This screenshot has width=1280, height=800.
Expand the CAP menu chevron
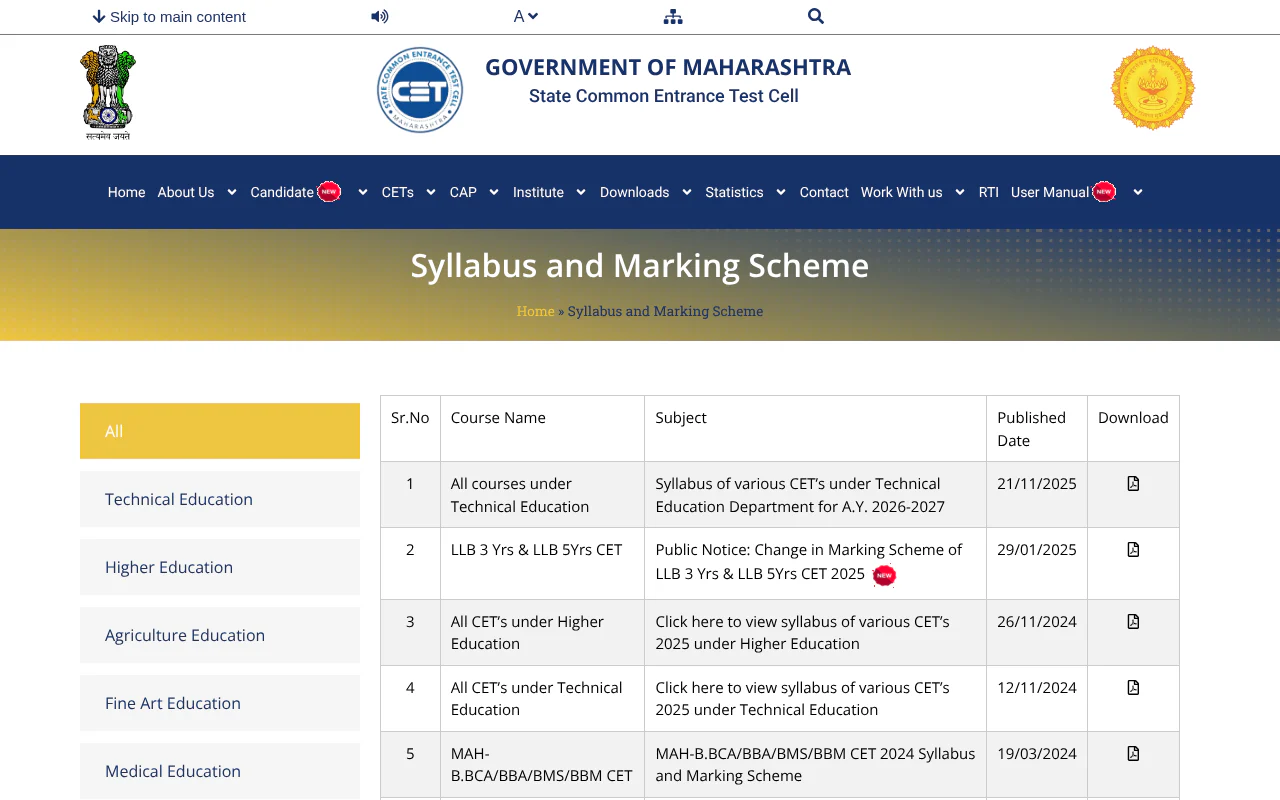tap(494, 192)
